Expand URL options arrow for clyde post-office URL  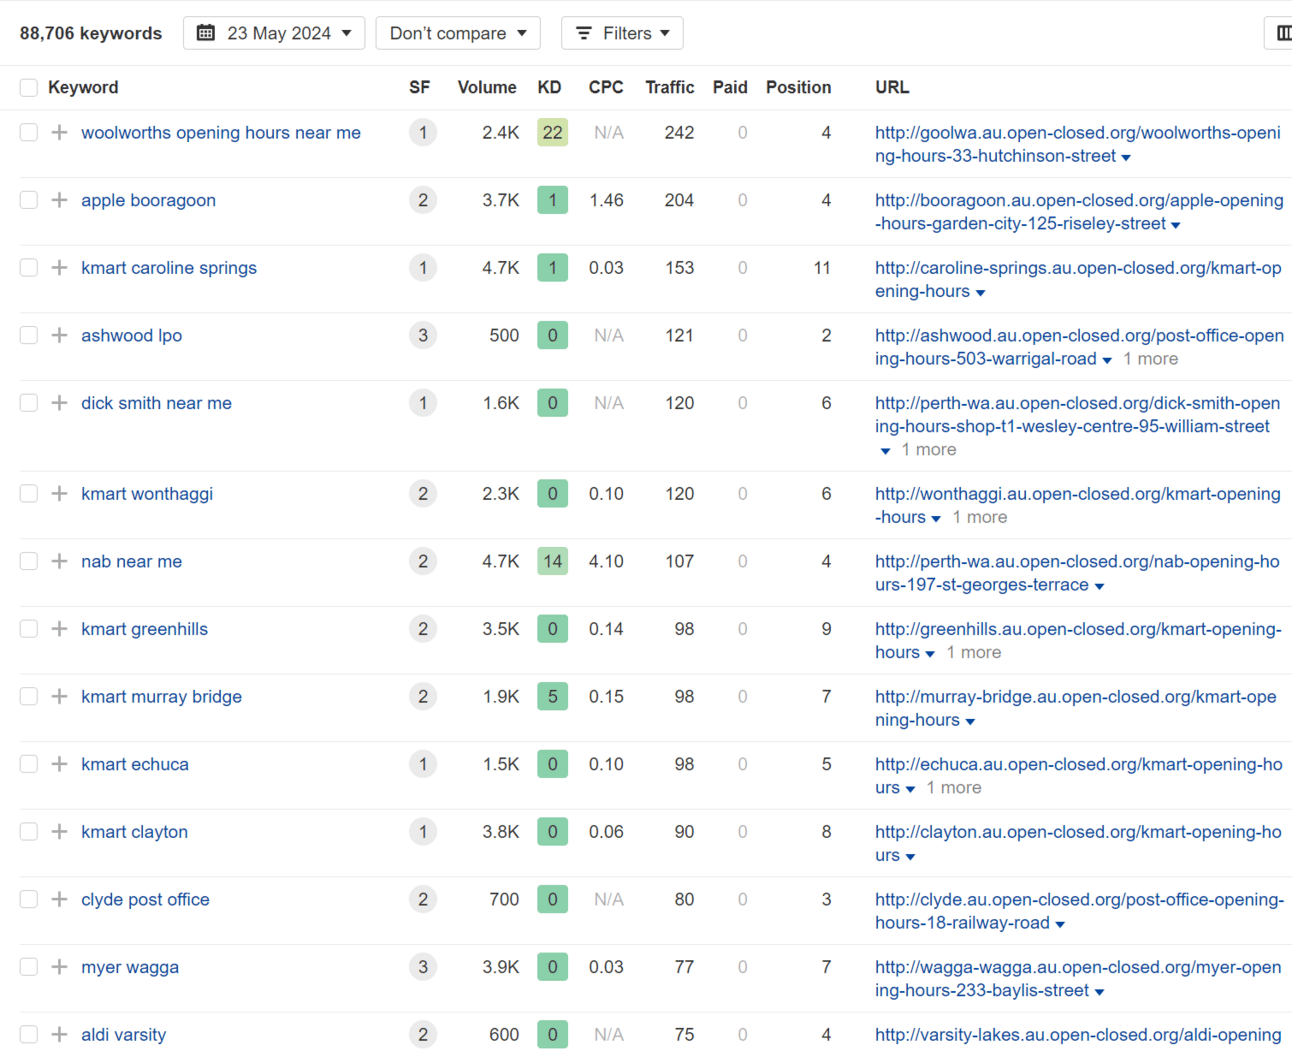click(x=1060, y=924)
